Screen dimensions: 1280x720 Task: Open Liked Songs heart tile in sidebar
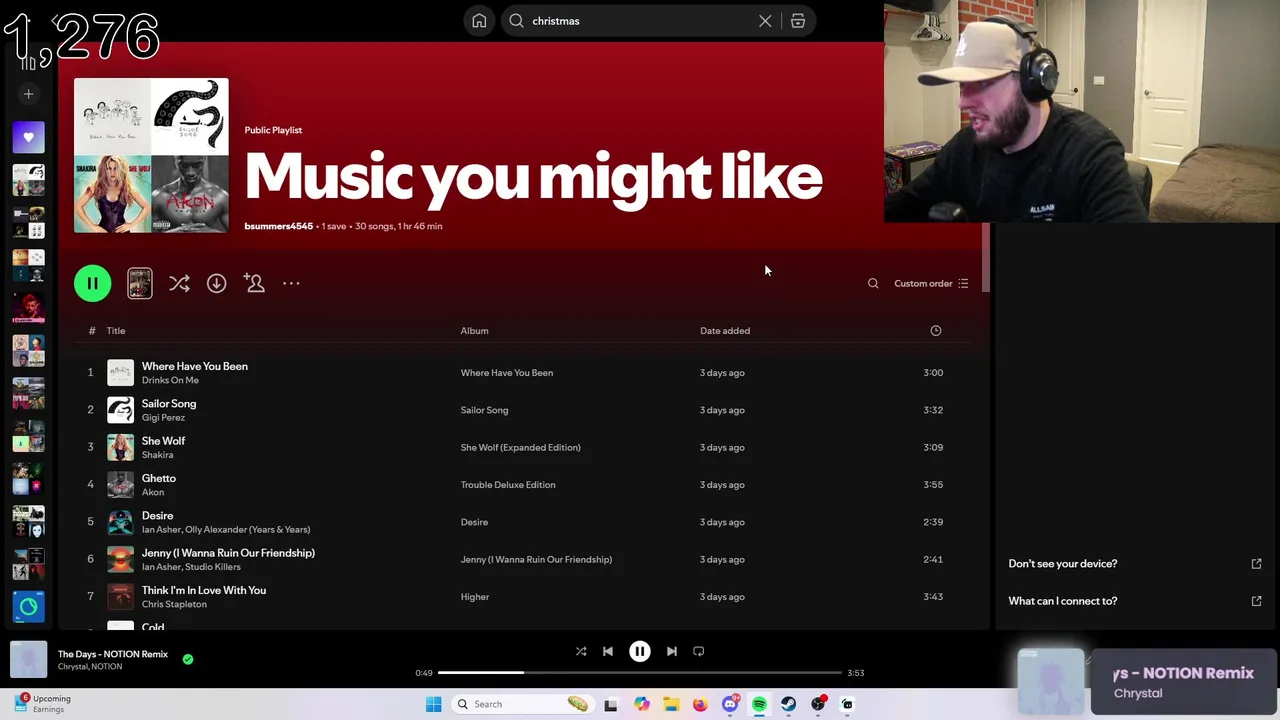click(28, 137)
